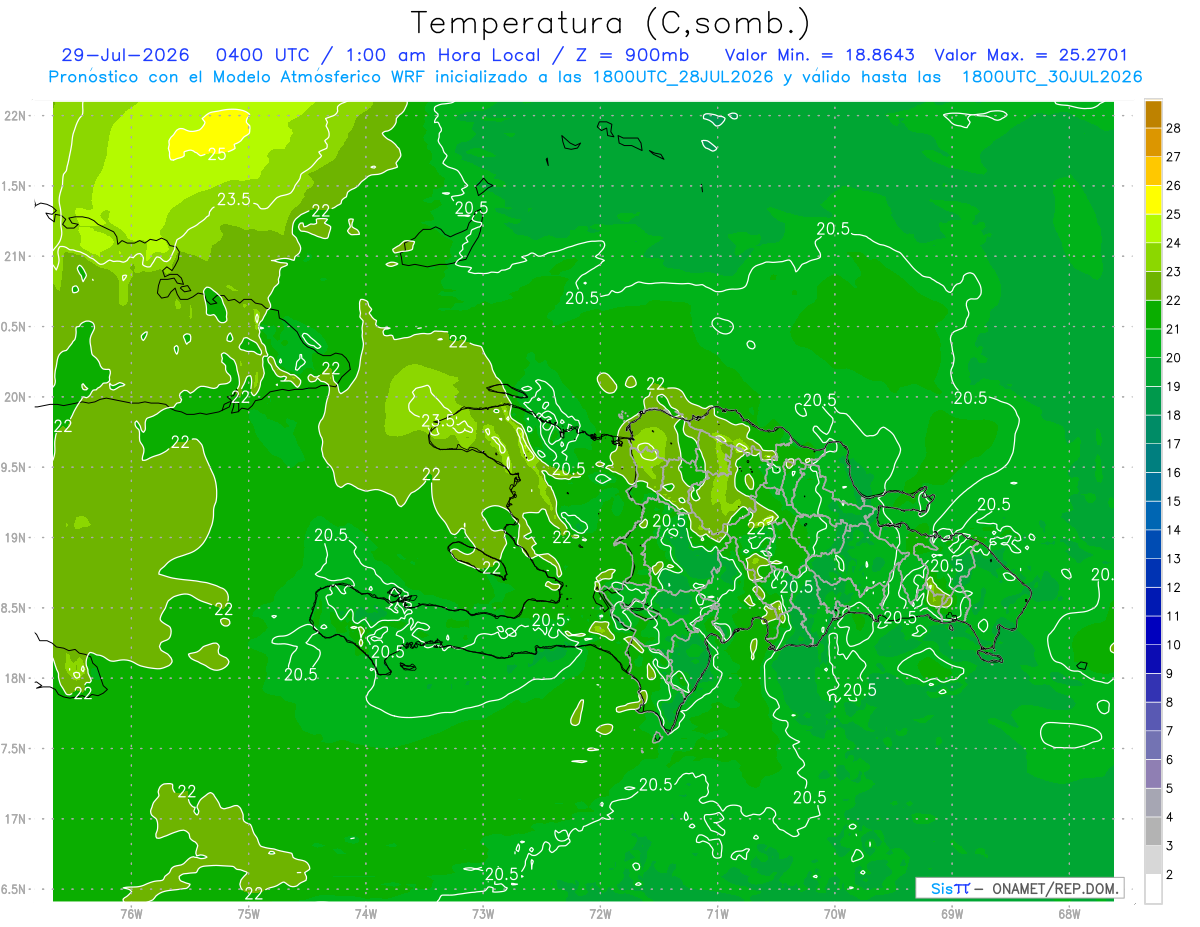This screenshot has height=927, width=1200.
Task: Click the '20N' latitude axis label
Action: [x=15, y=397]
